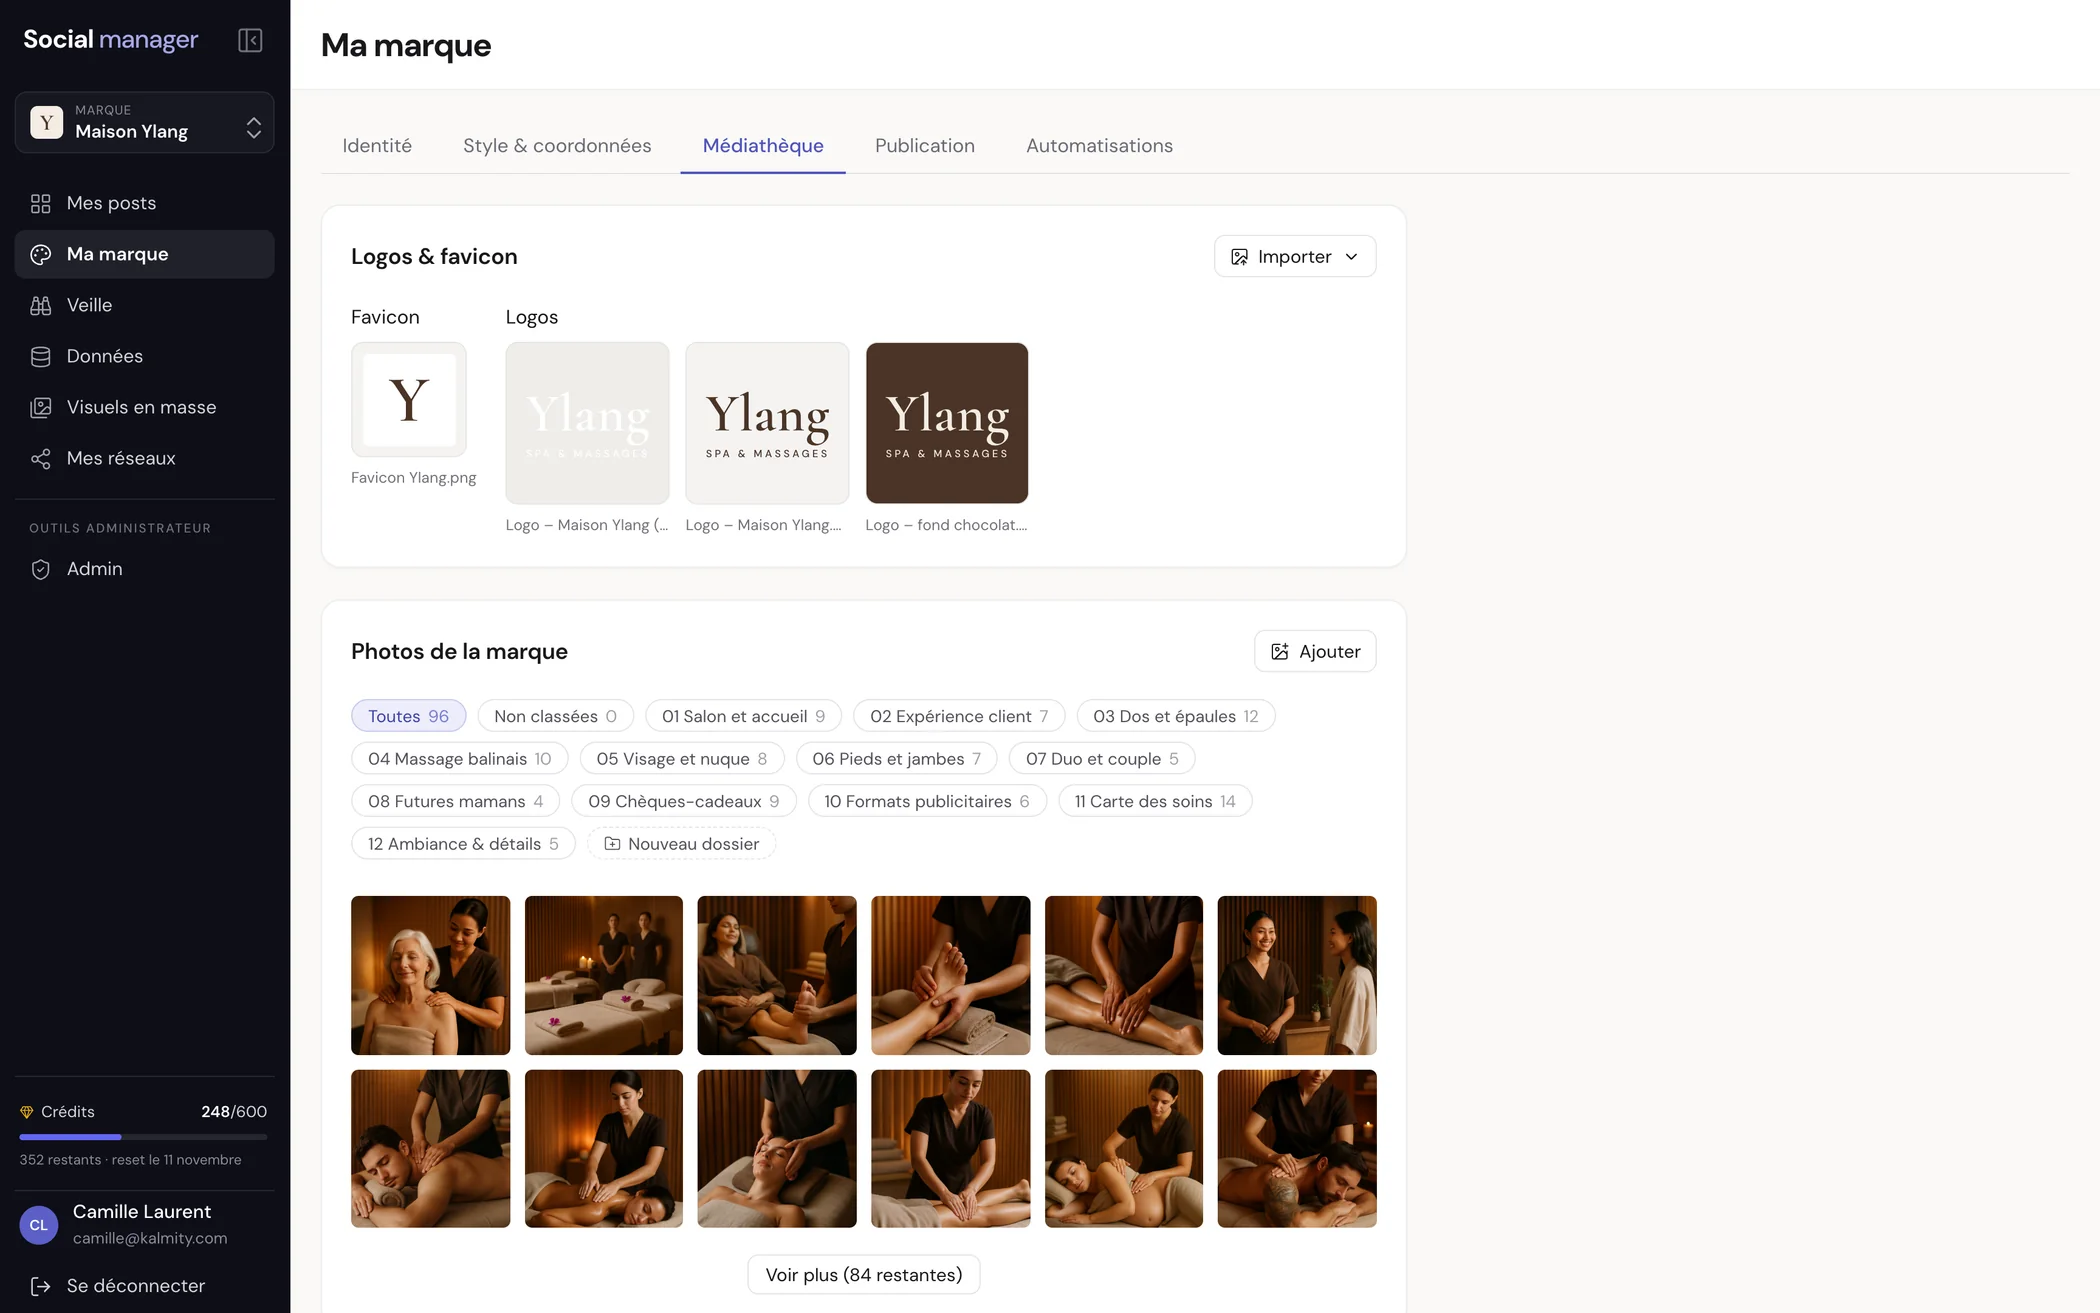Create a Nouveau dossier folder
Image resolution: width=2100 pixels, height=1313 pixels.
(682, 844)
